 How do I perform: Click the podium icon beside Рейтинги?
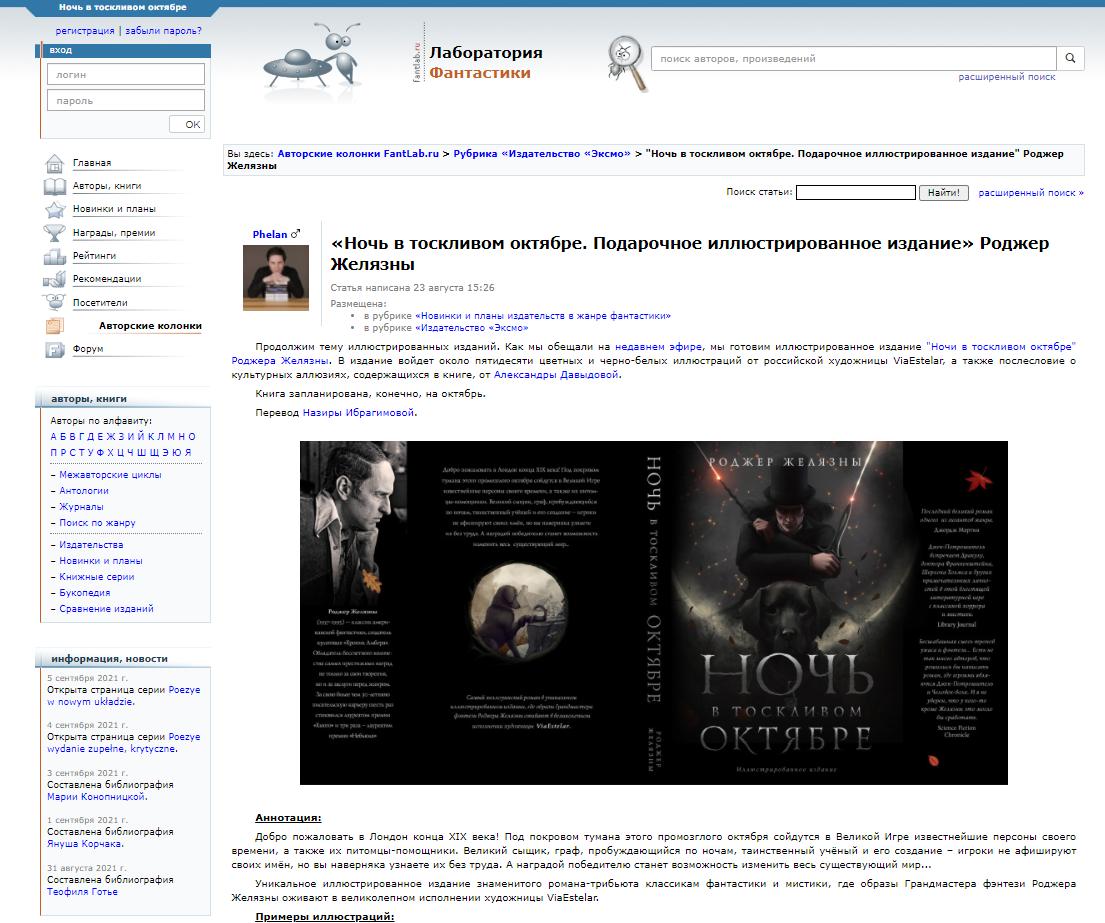click(54, 256)
